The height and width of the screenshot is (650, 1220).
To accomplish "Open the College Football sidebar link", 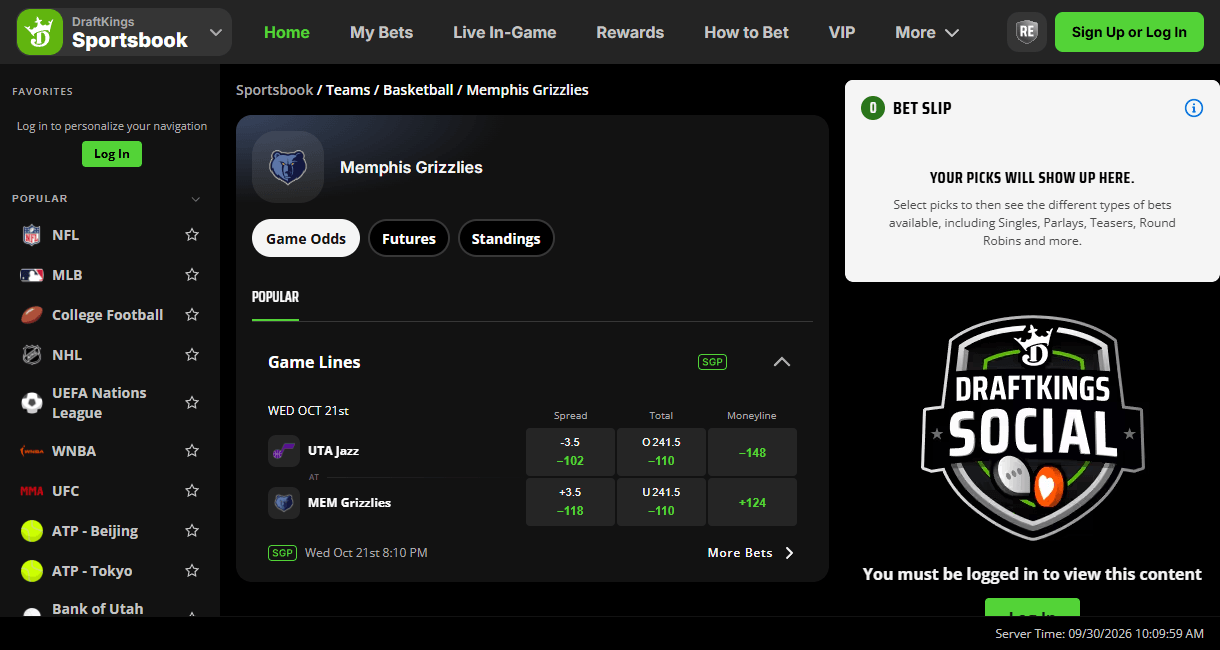I will click(107, 315).
